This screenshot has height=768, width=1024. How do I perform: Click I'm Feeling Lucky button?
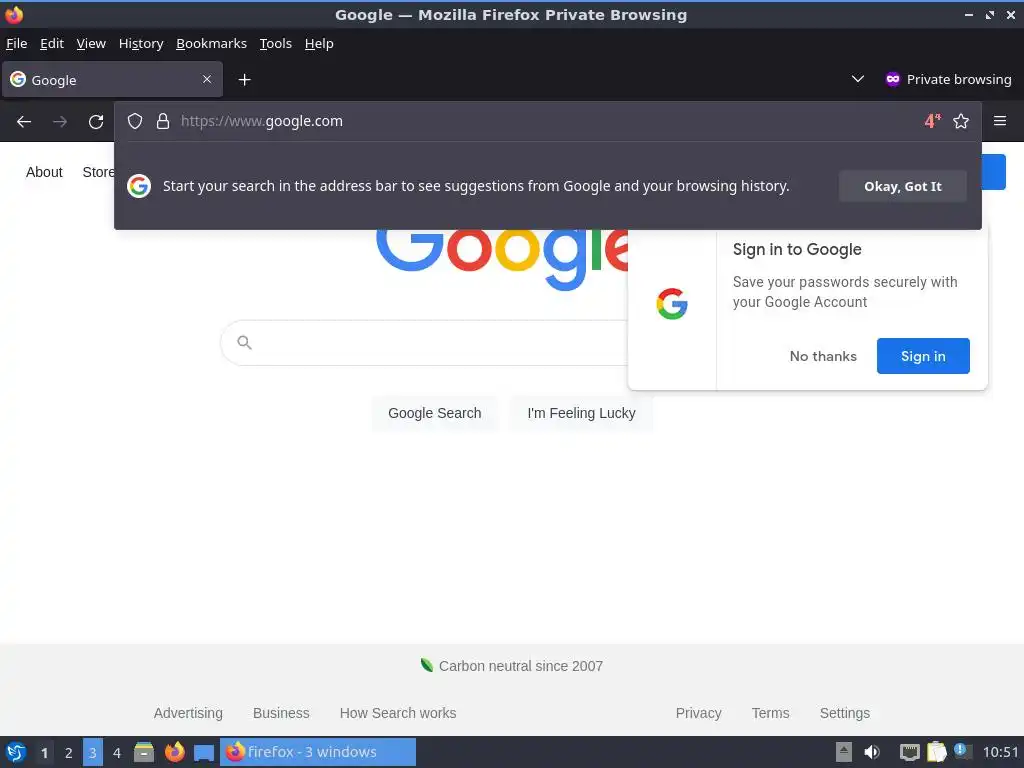pyautogui.click(x=581, y=413)
